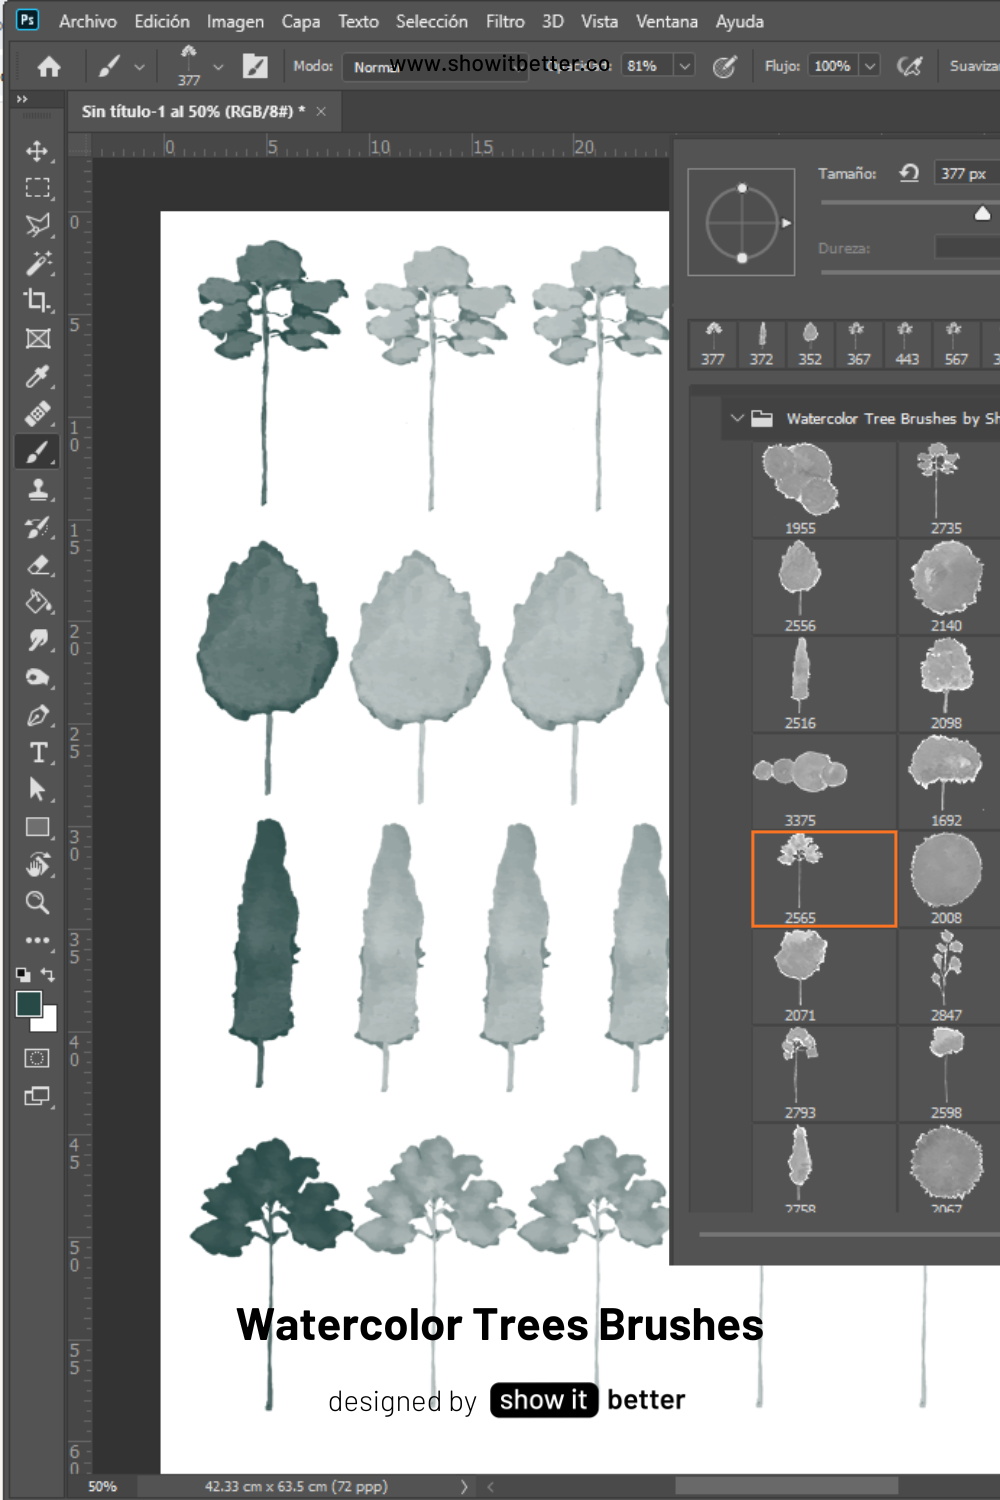Switch to the Sin título-1 document tab
This screenshot has height=1500, width=1000.
point(195,112)
